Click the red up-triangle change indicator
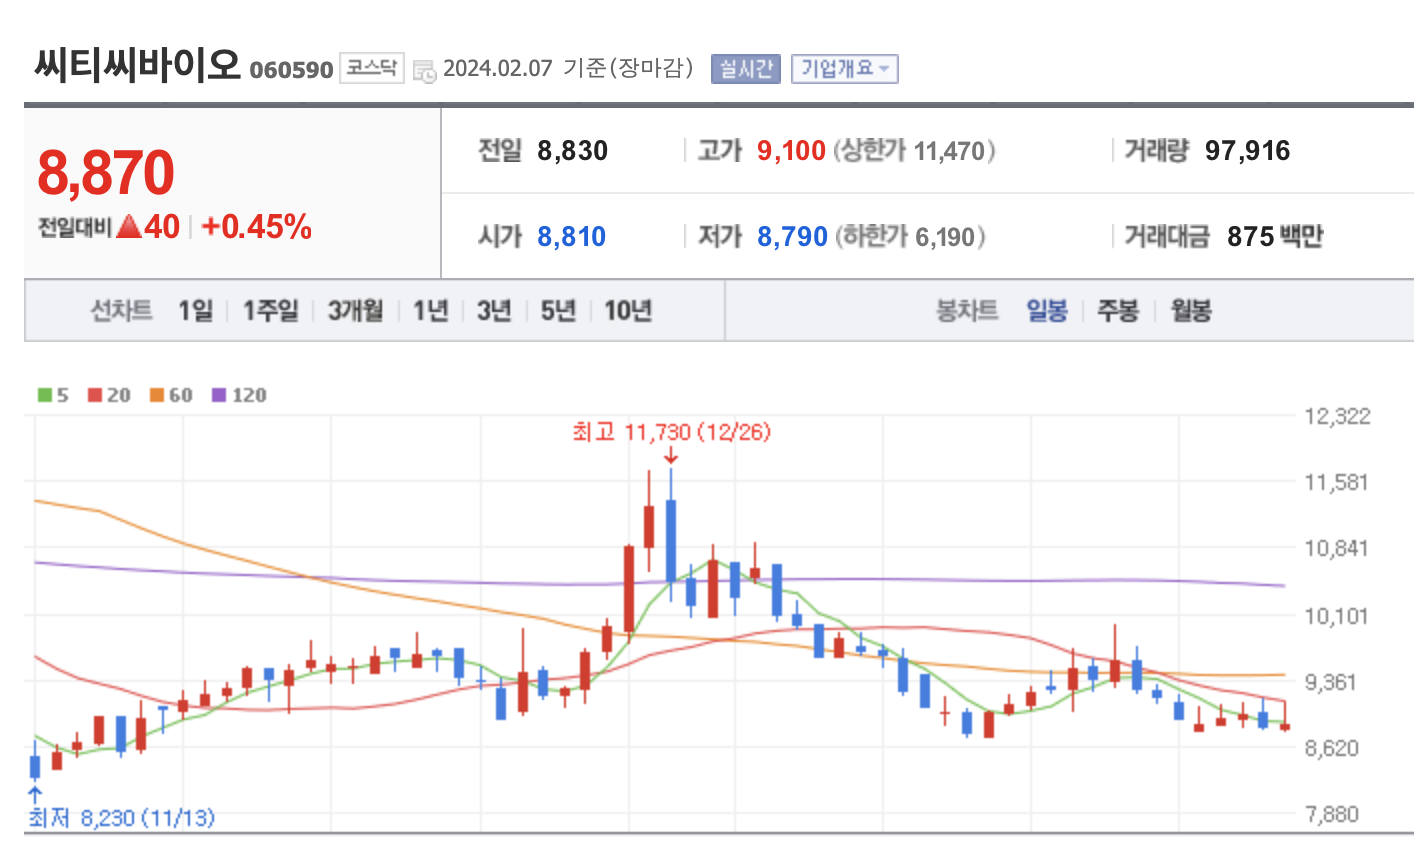The width and height of the screenshot is (1414, 842). tap(128, 226)
